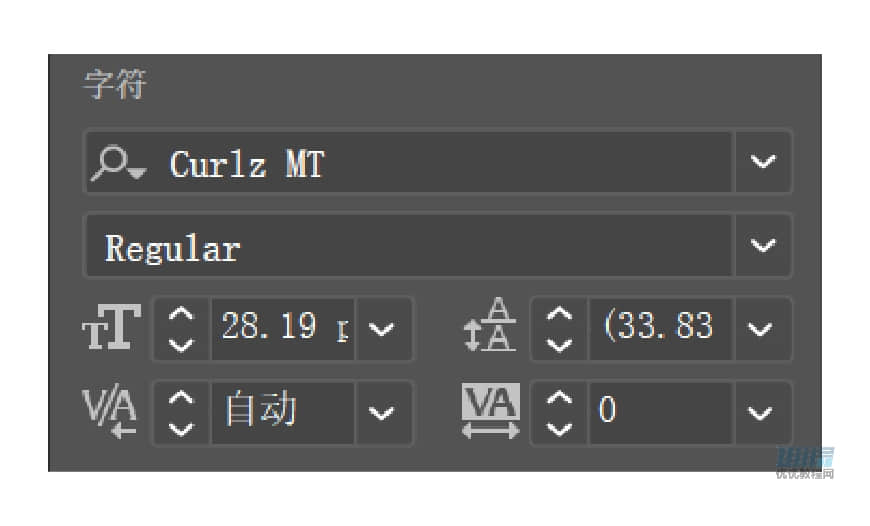Open the Regular font style dropdown
Screen dimensions: 870x526
point(763,245)
